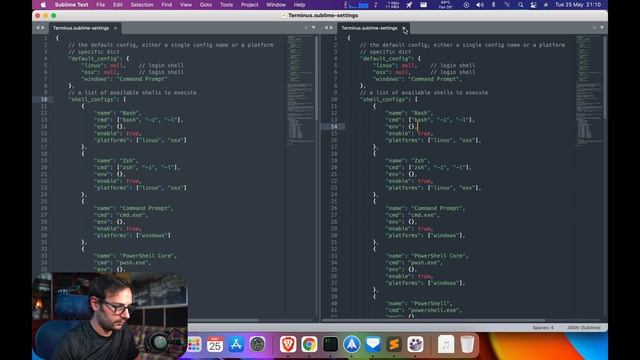Screen dimensions: 640x360
Task: Click "powershell.exe" cmd line in right pane
Action: [x=424, y=310]
